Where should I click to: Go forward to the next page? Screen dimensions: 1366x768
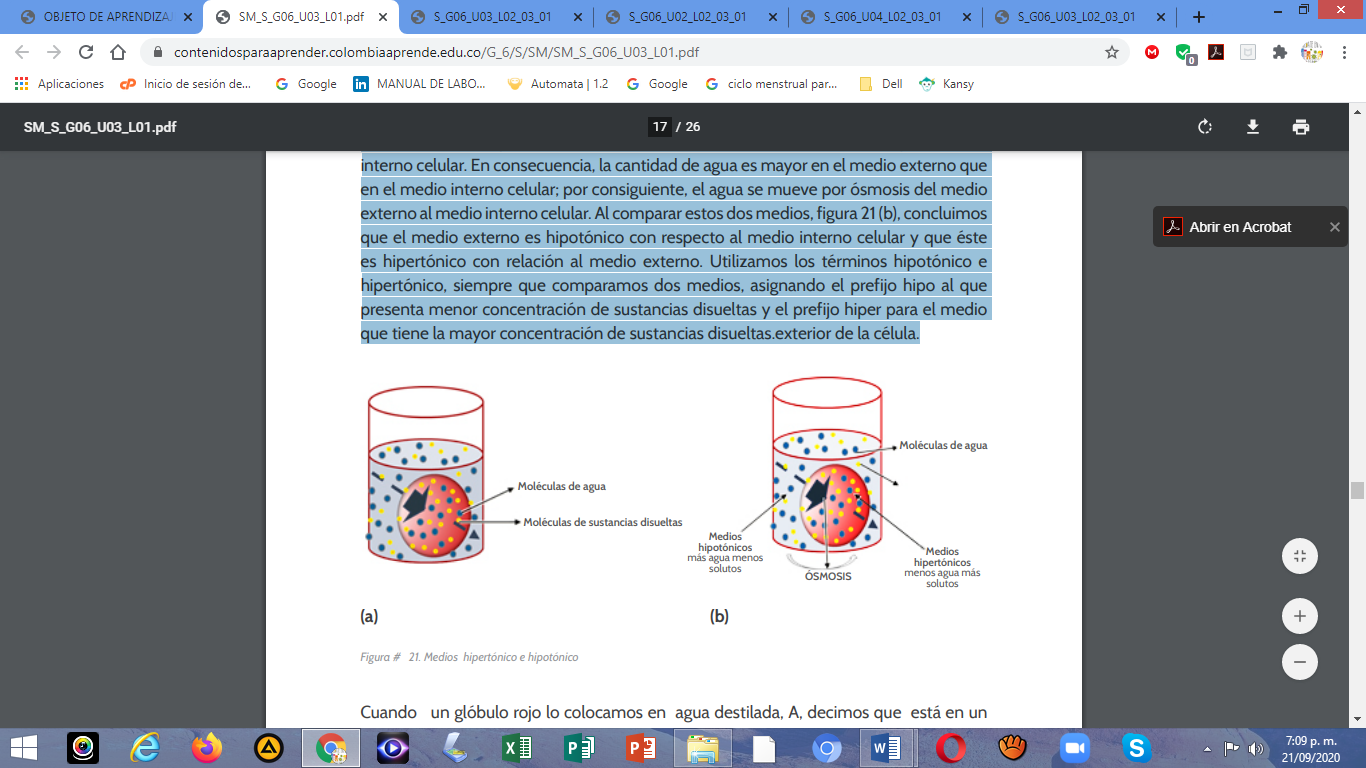(55, 52)
